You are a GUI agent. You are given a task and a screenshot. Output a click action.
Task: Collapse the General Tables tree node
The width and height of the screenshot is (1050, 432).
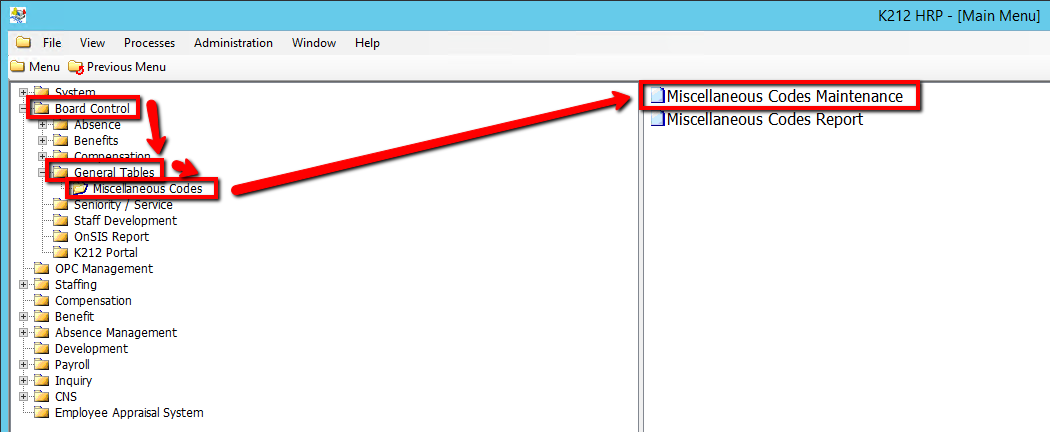tap(42, 173)
